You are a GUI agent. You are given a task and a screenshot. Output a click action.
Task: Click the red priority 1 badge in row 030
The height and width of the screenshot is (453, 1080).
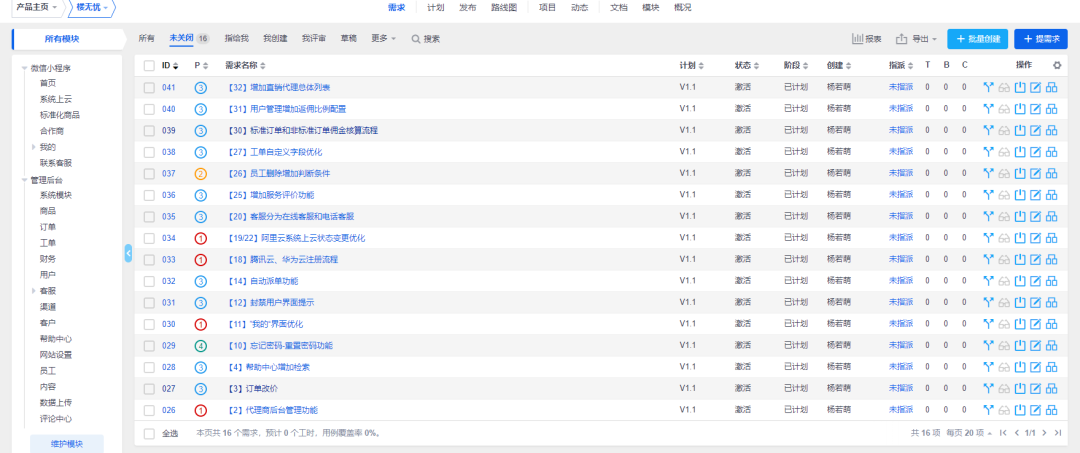[x=200, y=324]
